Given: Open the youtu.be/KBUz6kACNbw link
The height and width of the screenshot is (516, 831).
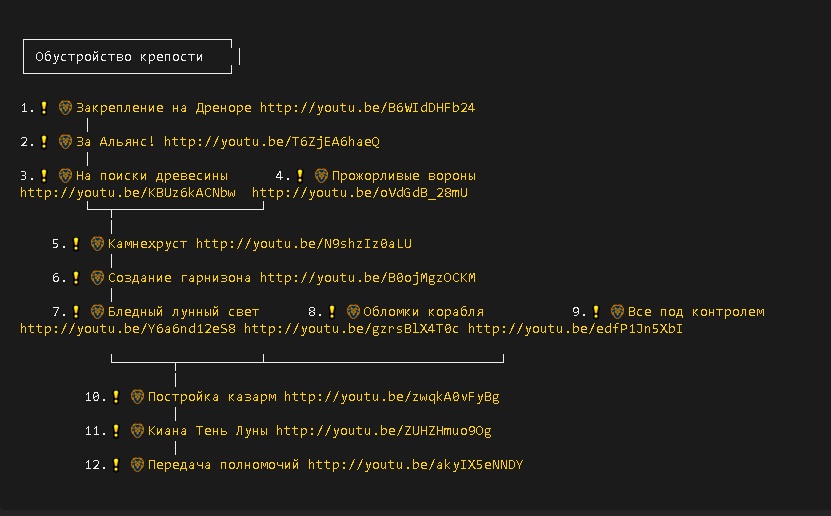Looking at the screenshot, I should click(x=127, y=193).
